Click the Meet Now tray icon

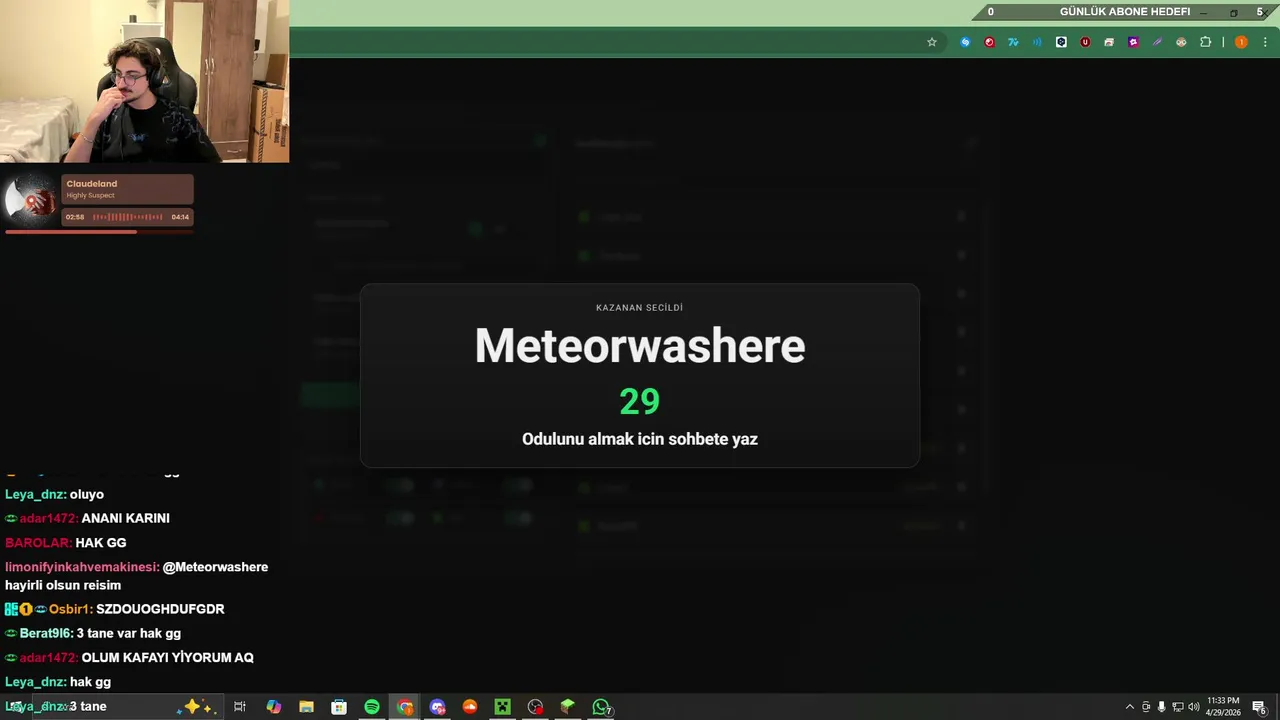click(1146, 707)
